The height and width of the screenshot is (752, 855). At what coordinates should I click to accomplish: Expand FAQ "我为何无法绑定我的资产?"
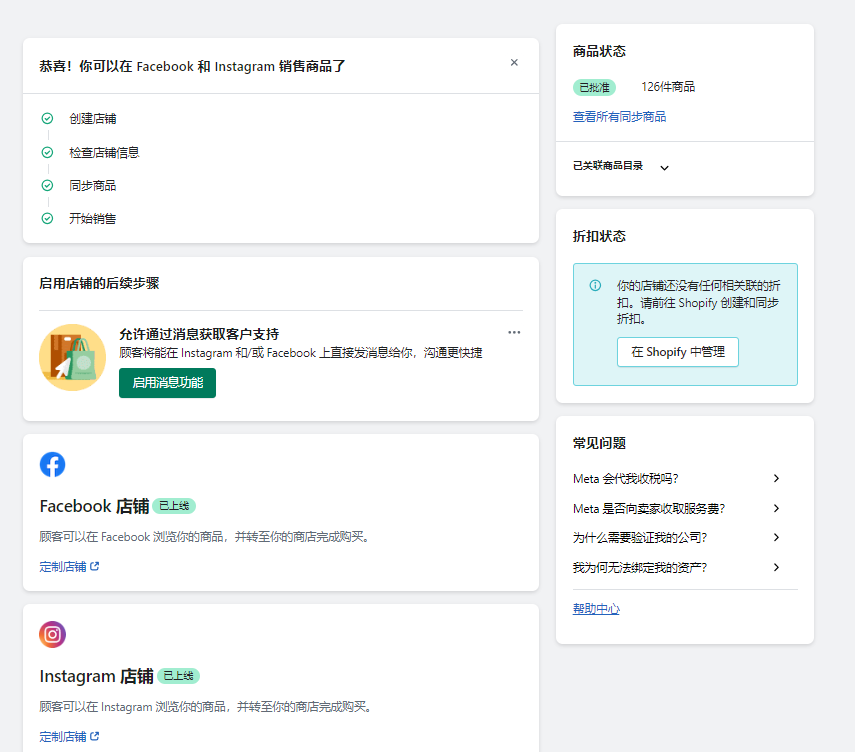677,568
